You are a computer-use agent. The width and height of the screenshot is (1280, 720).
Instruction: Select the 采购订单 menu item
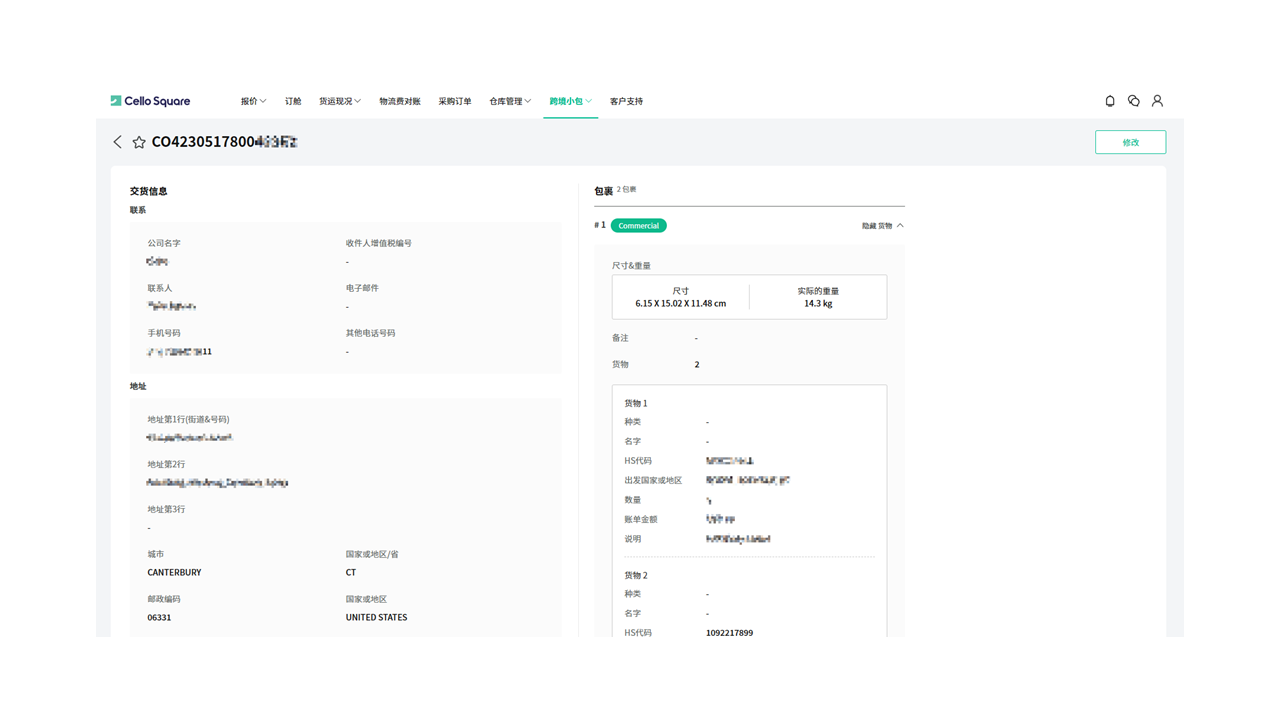click(x=455, y=101)
